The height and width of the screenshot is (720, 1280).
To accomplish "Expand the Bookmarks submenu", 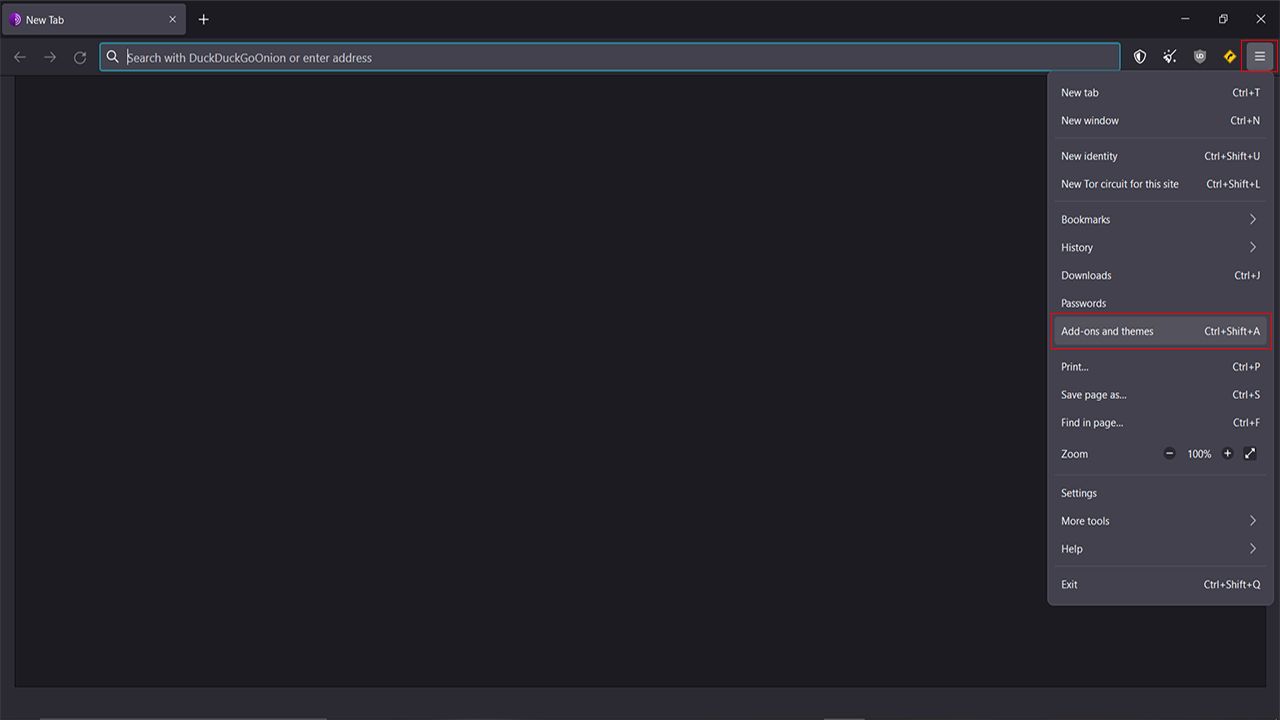I will tap(1160, 220).
